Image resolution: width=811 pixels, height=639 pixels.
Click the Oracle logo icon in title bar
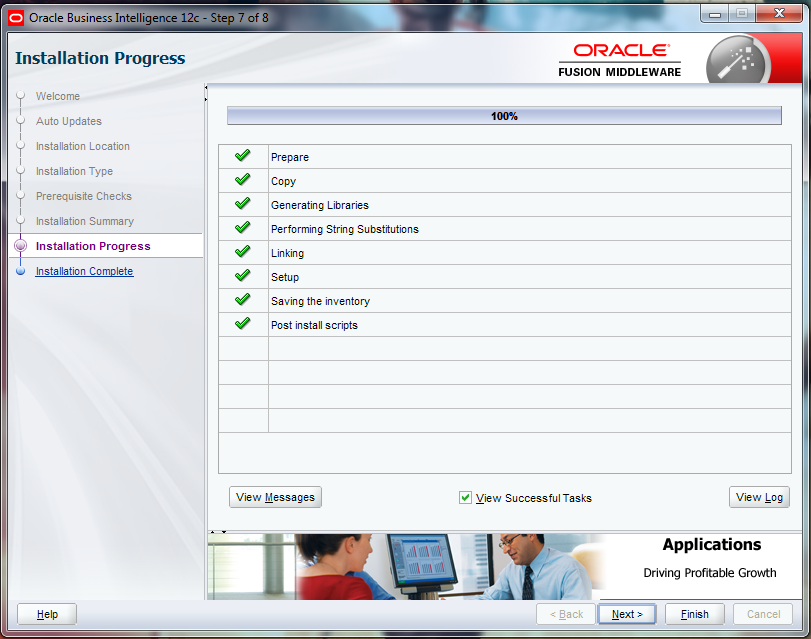16,18
